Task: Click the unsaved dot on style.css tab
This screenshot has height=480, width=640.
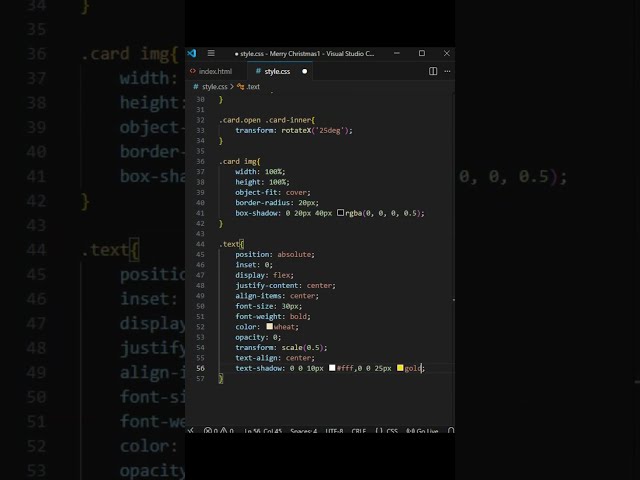Action: (304, 71)
